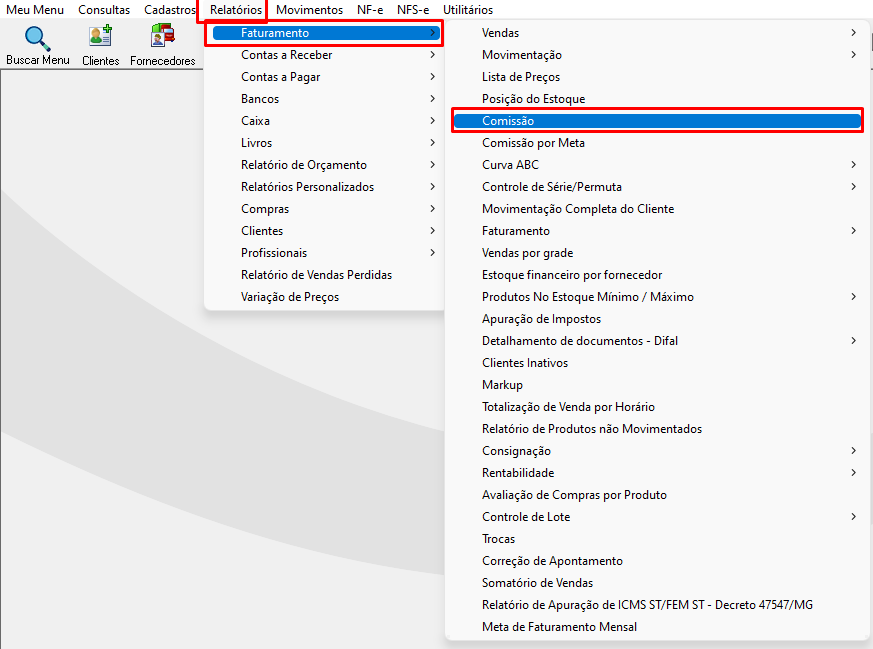Expand the Rentabilidade submenu

coord(657,473)
